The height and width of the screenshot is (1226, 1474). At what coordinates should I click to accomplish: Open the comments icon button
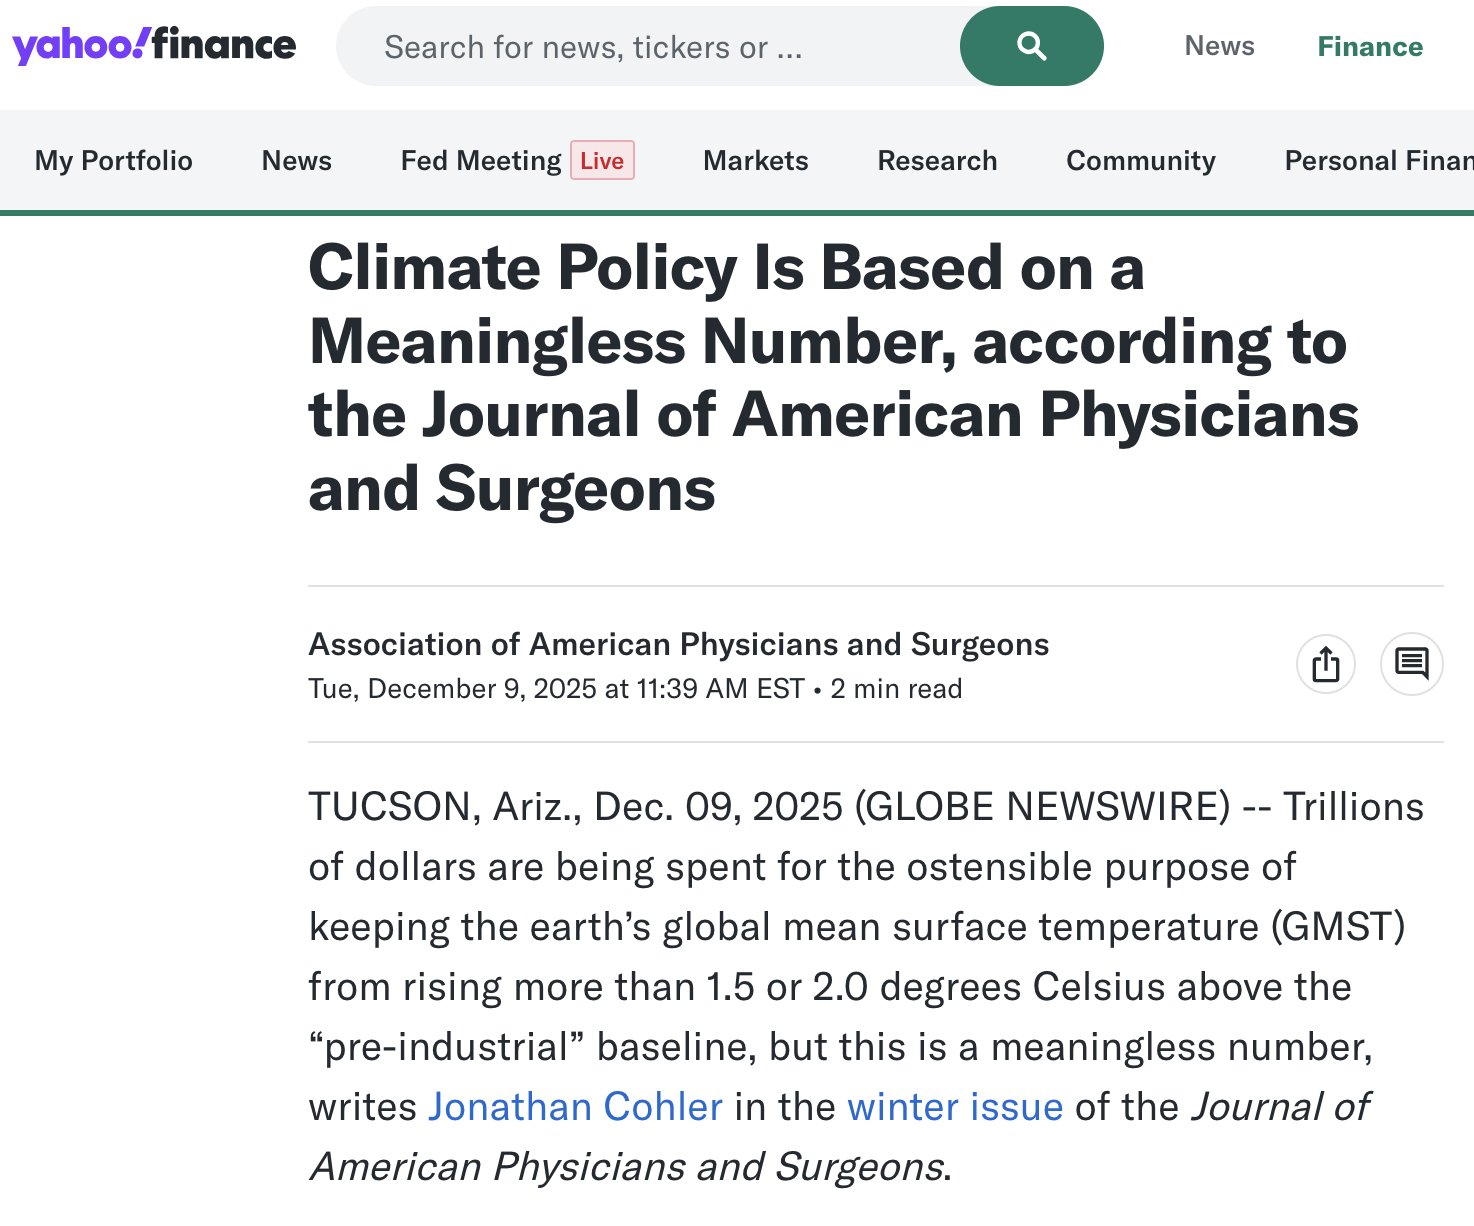point(1411,664)
